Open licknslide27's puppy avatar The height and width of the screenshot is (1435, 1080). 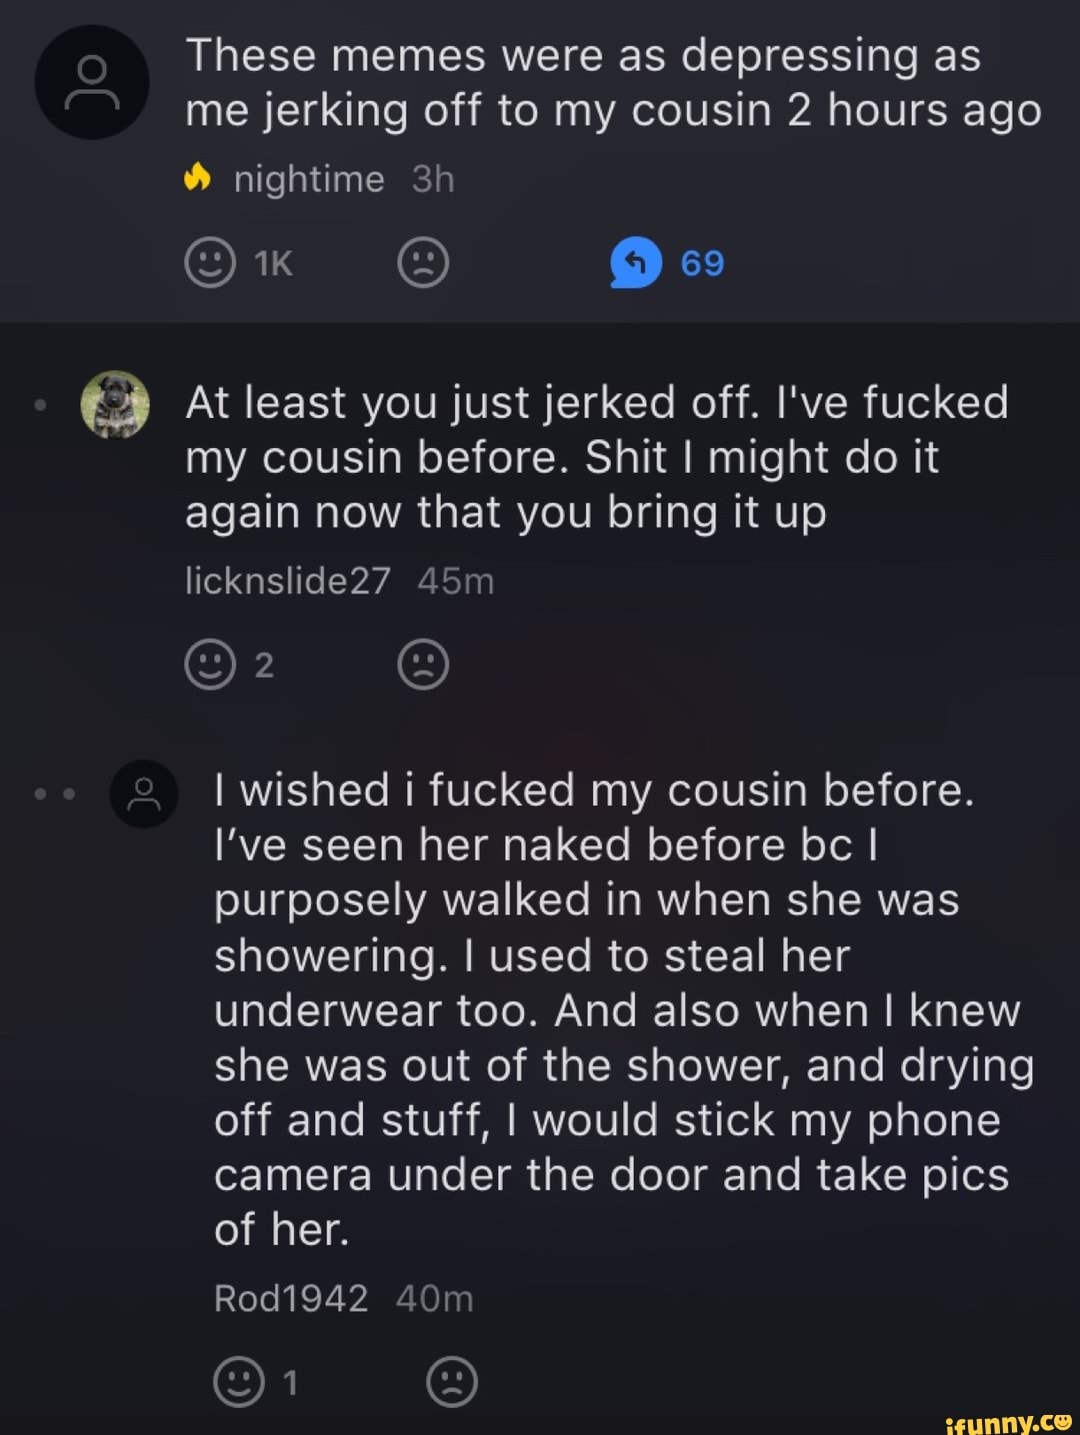pyautogui.click(x=115, y=404)
